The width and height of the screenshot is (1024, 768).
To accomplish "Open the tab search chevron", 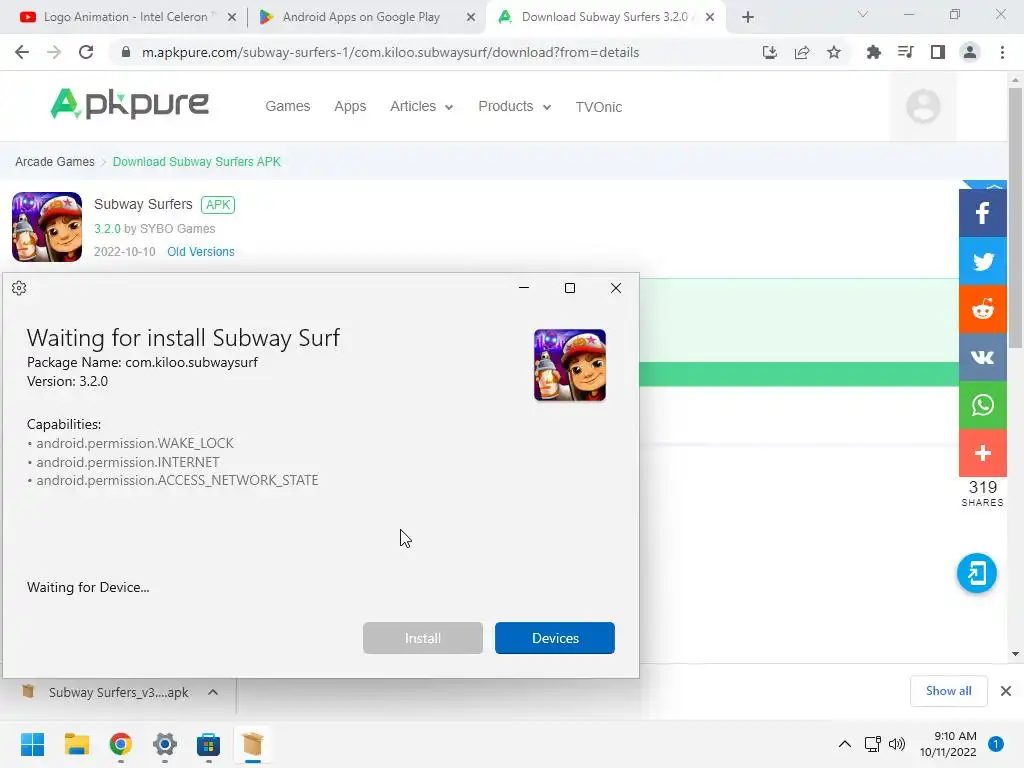I will (863, 14).
